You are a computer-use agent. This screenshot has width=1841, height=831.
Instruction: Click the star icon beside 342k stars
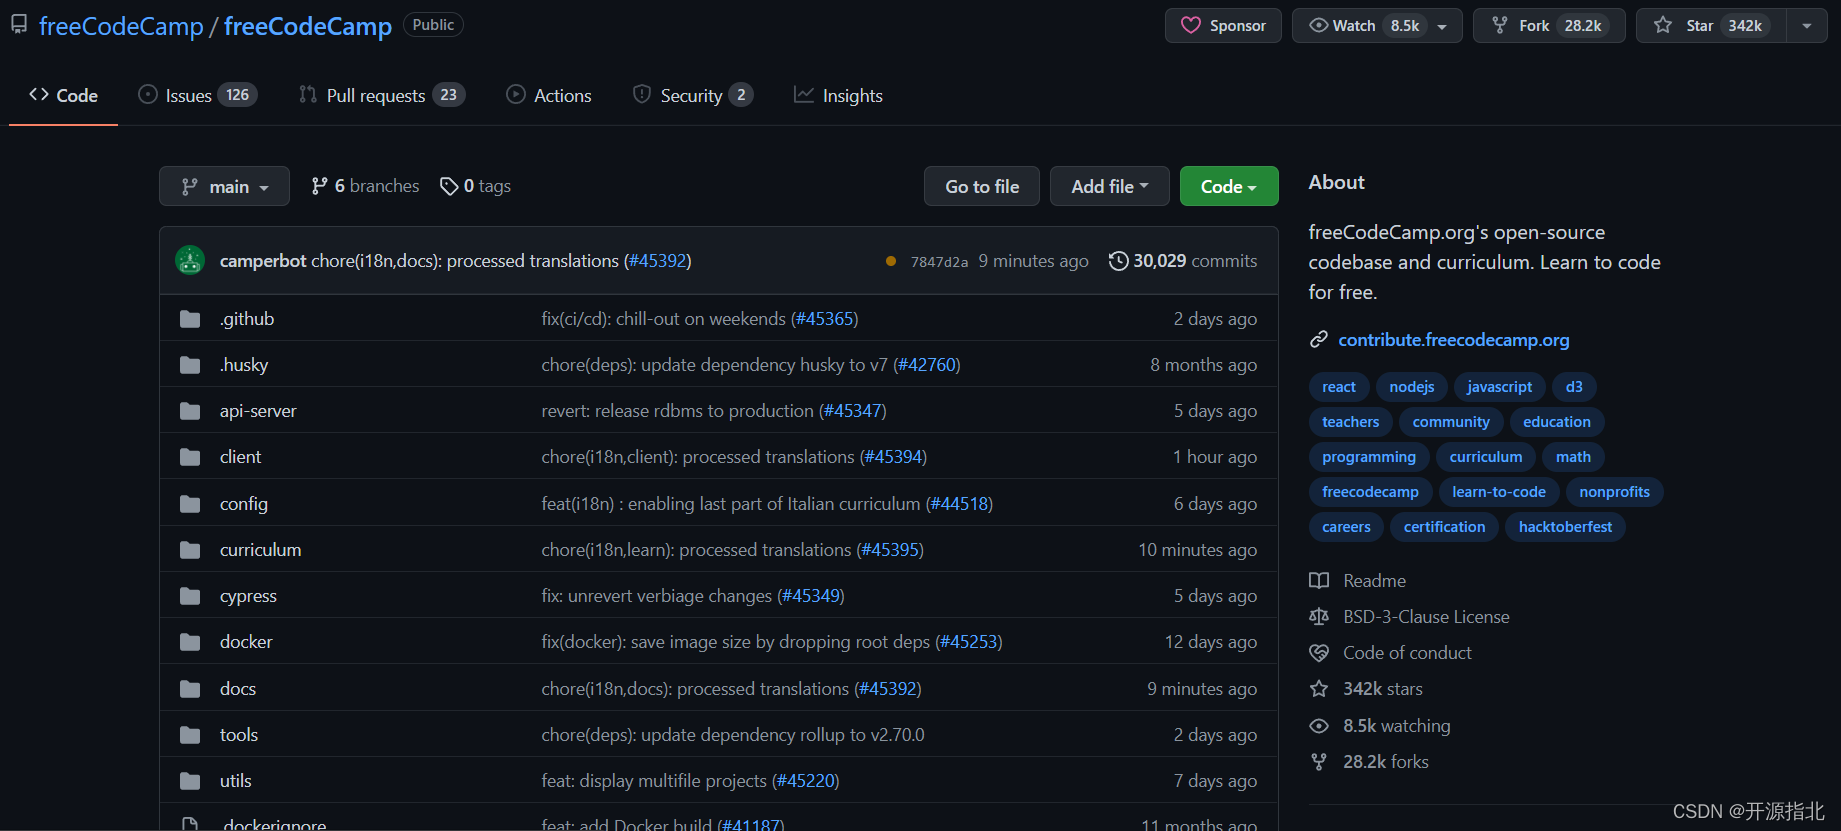click(1319, 689)
